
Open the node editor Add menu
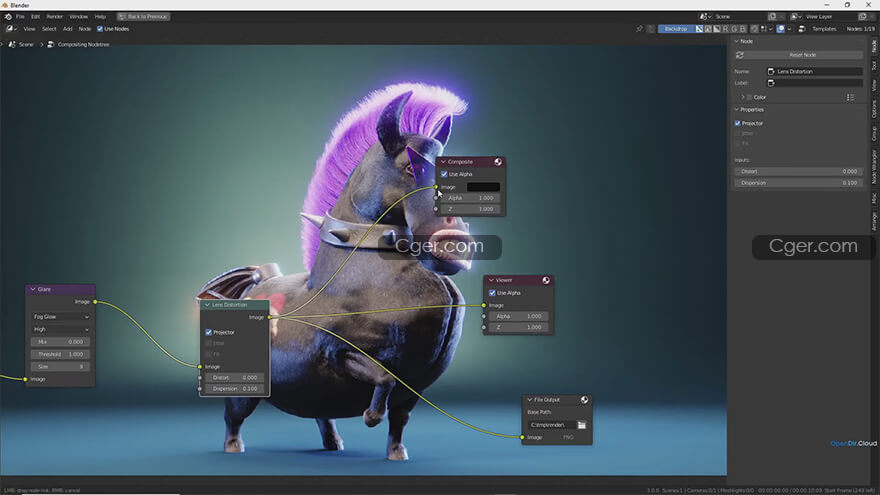pos(67,29)
